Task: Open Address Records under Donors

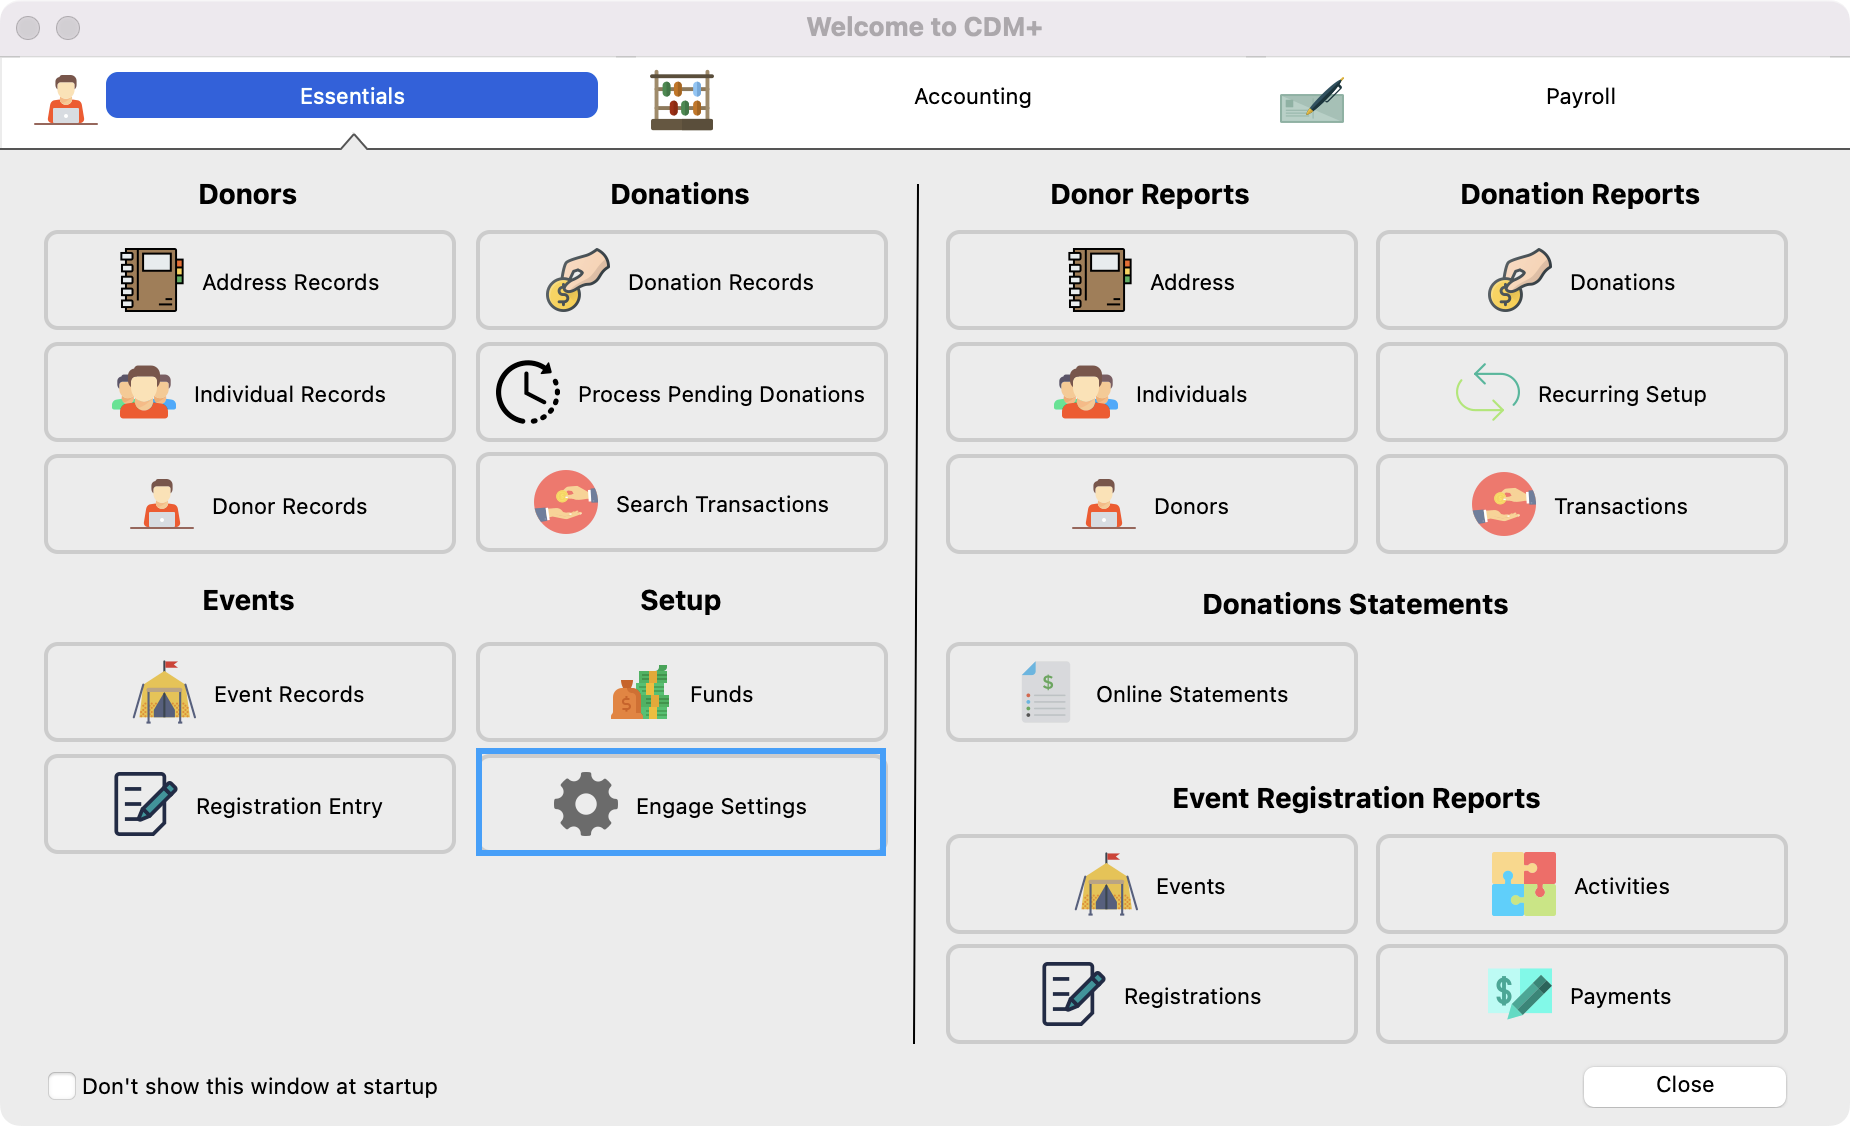Action: coord(250,281)
